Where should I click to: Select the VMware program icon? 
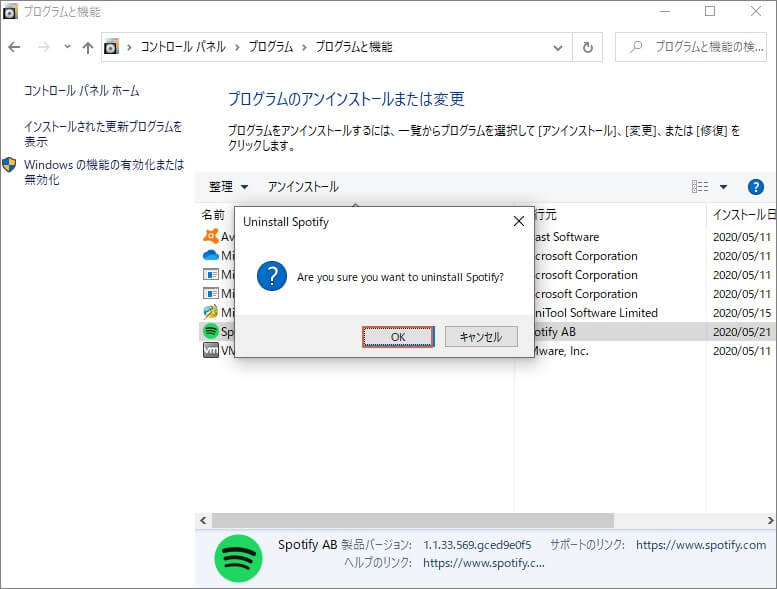tap(211, 350)
